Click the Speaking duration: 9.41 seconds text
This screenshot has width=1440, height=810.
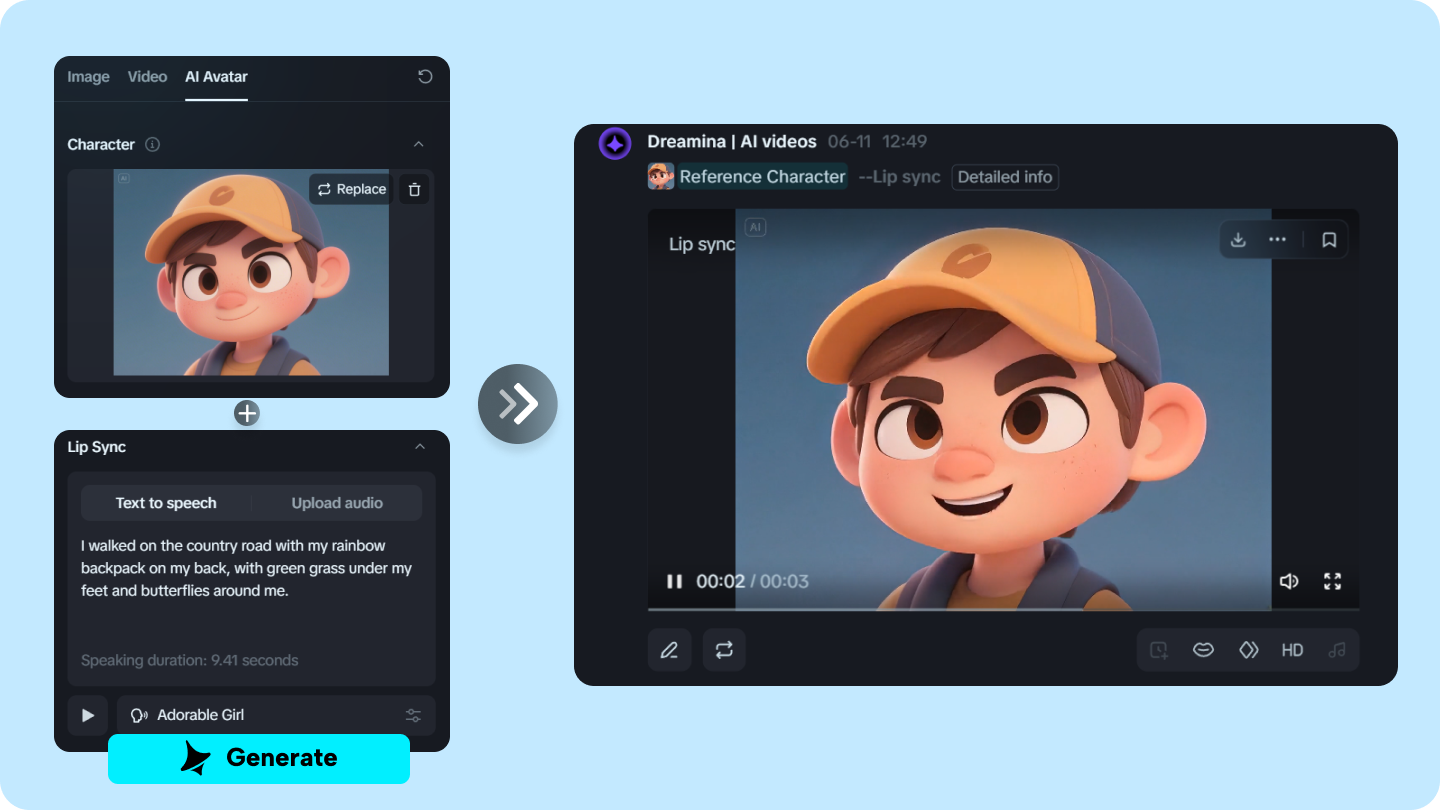189,660
